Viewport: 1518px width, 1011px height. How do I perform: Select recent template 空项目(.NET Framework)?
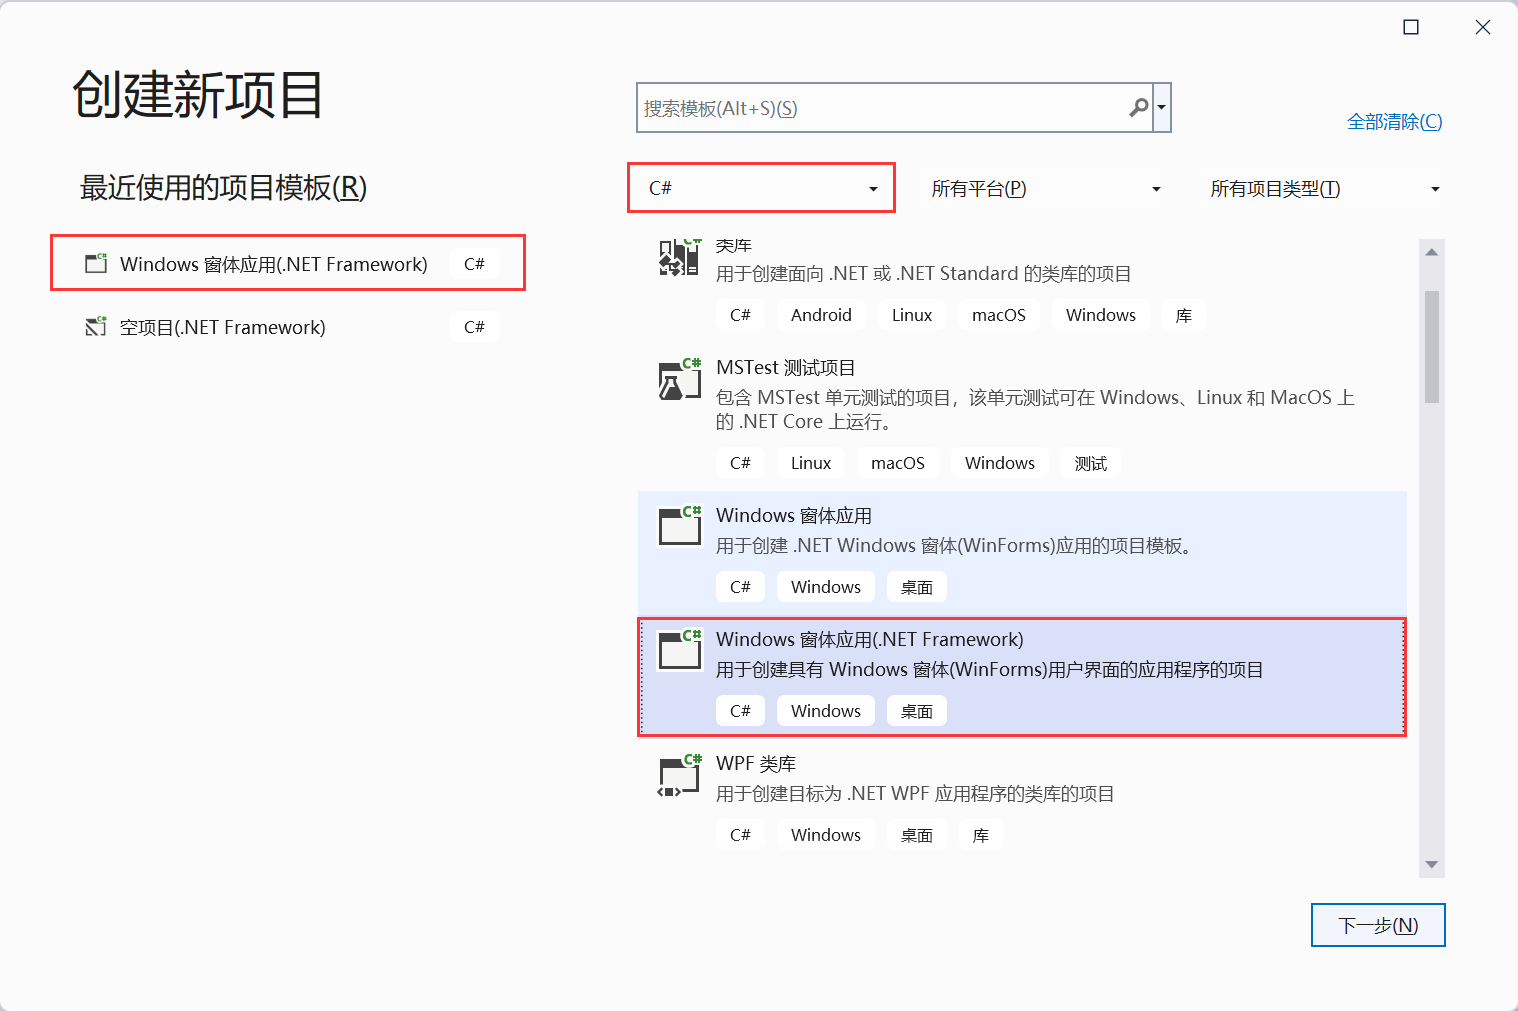tap(288, 327)
